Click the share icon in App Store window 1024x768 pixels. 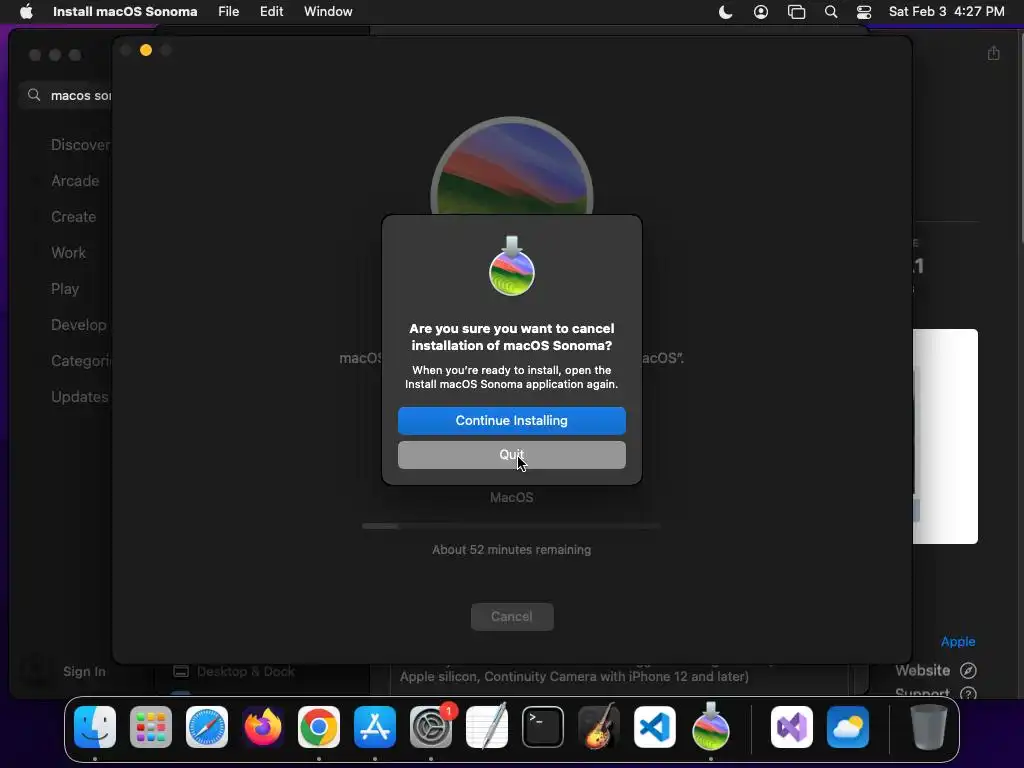coord(993,53)
